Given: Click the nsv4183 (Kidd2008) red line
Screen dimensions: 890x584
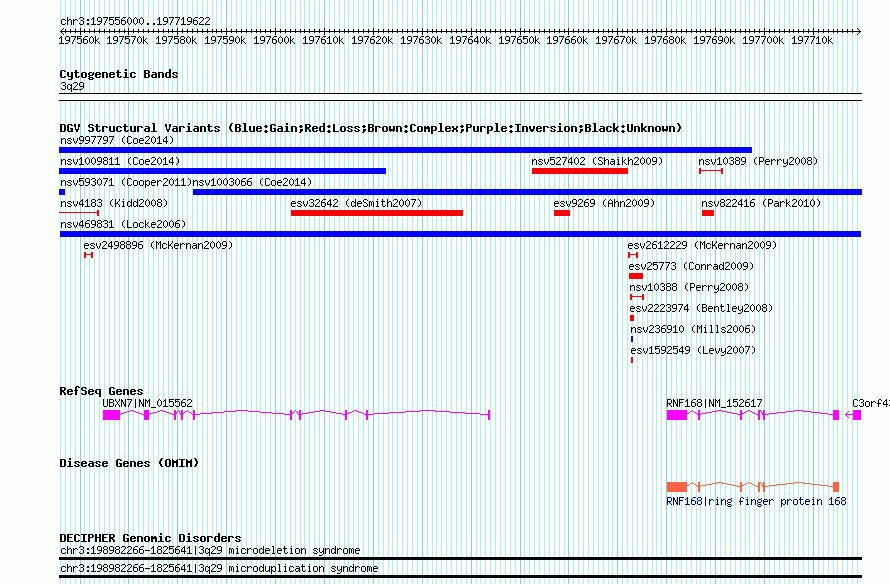Looking at the screenshot, I should click(x=79, y=213).
